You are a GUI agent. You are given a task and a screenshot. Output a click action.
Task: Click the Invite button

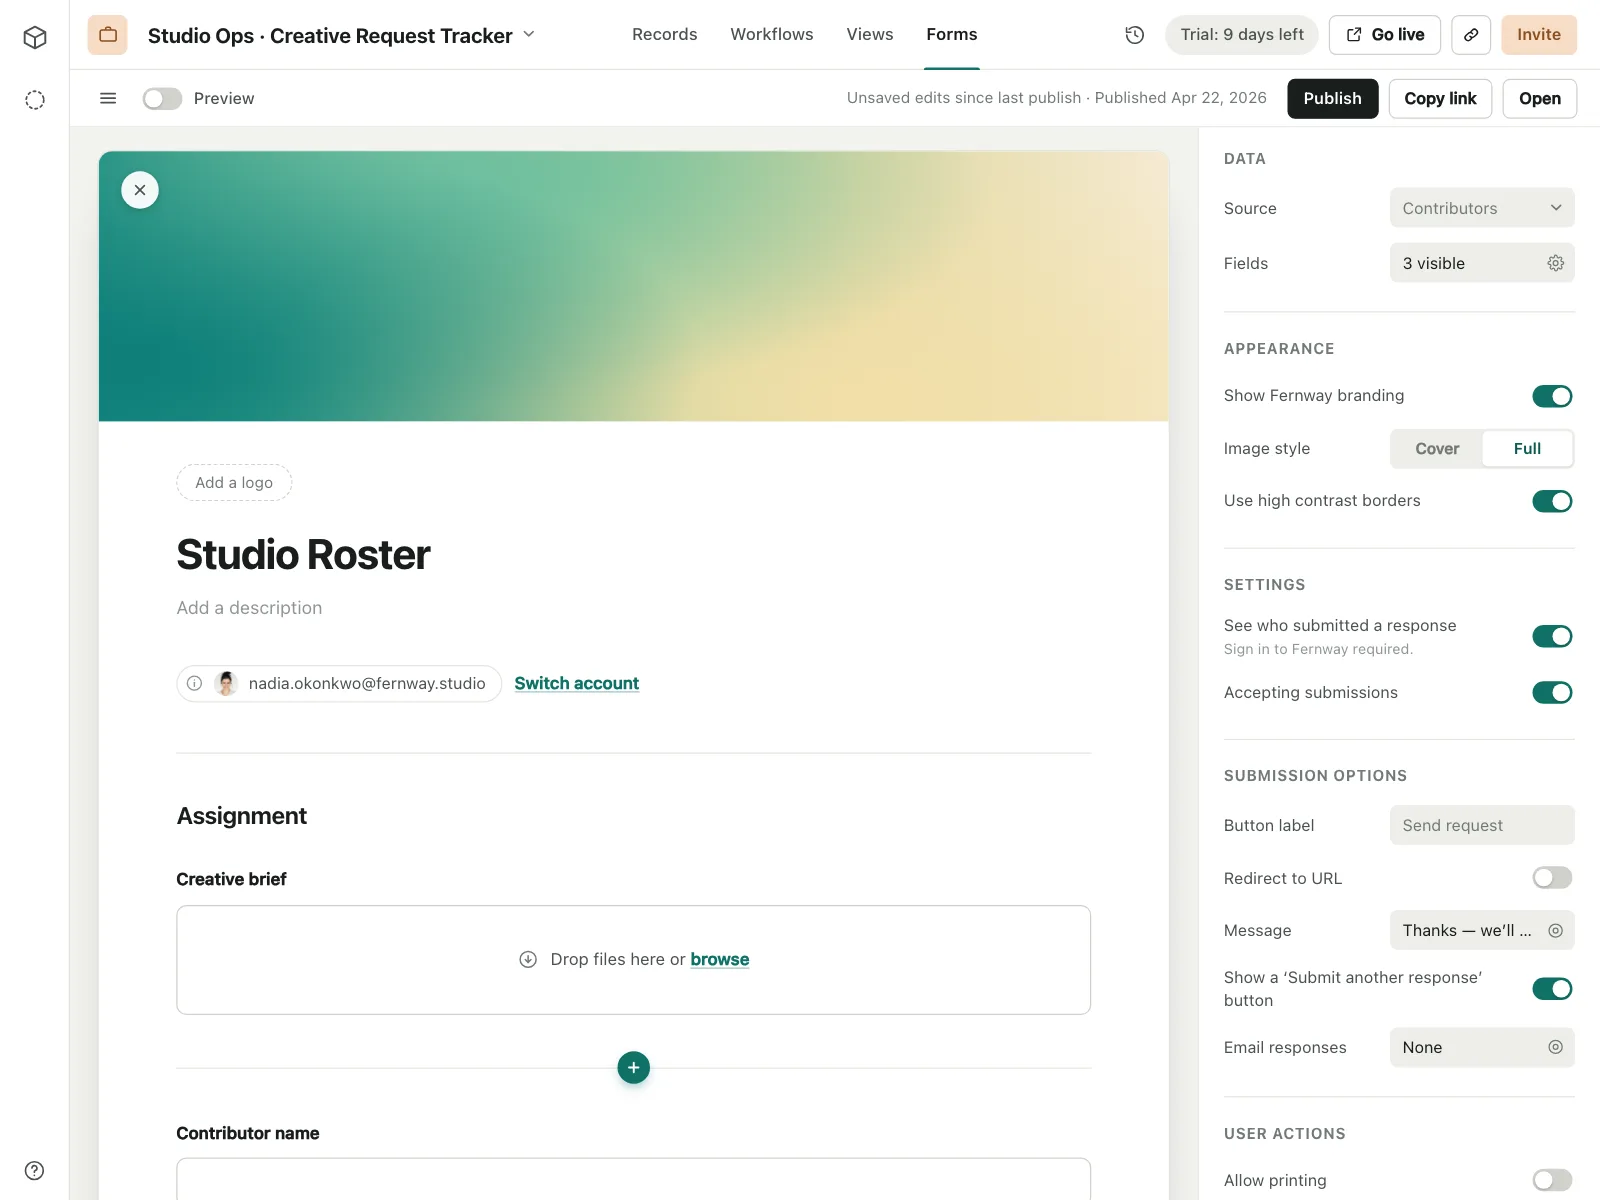(x=1539, y=35)
